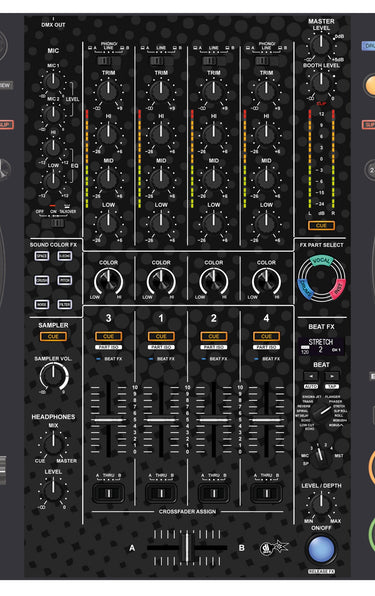375x596 pixels.
Task: Click the TAP beat button
Action: pyautogui.click(x=332, y=387)
